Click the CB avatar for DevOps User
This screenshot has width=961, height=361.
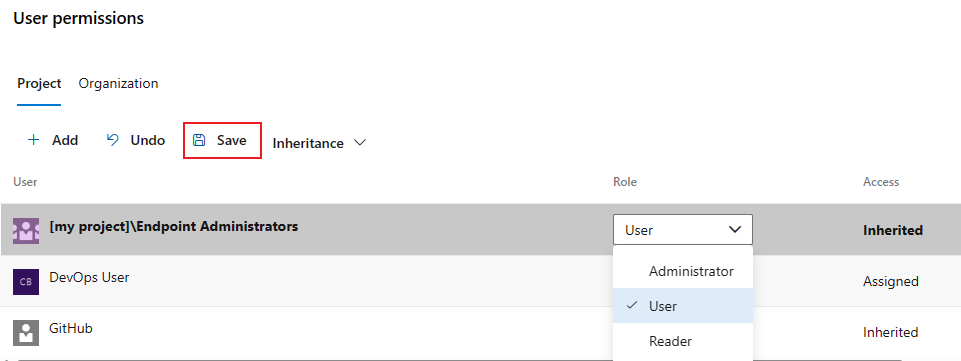[26, 282]
